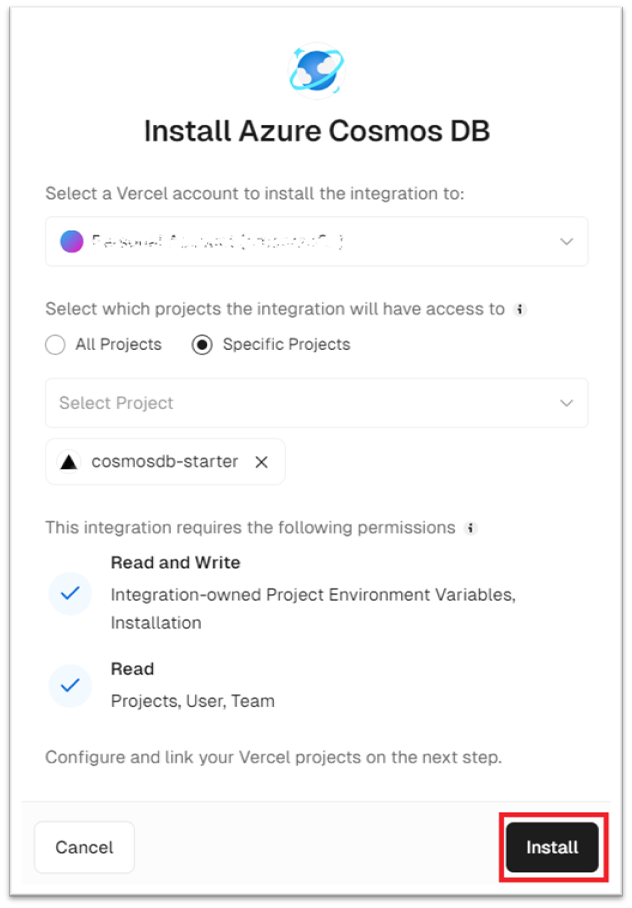The image size is (632, 908).
Task: Click the Select Project placeholder text
Action: point(116,403)
